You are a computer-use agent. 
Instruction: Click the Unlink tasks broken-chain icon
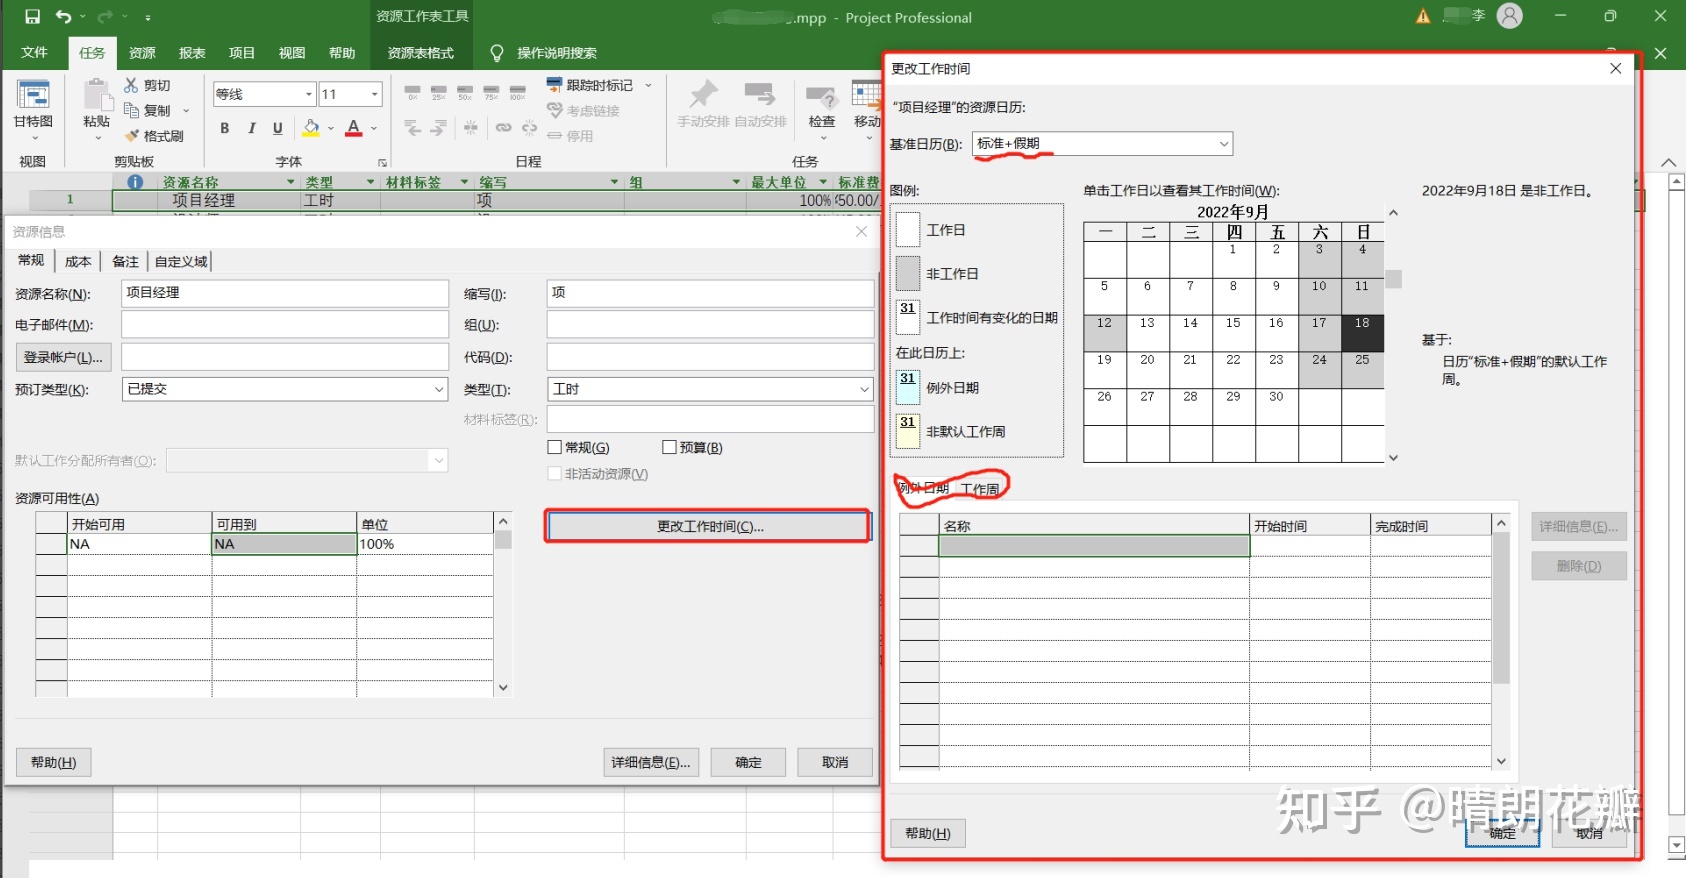tap(529, 128)
